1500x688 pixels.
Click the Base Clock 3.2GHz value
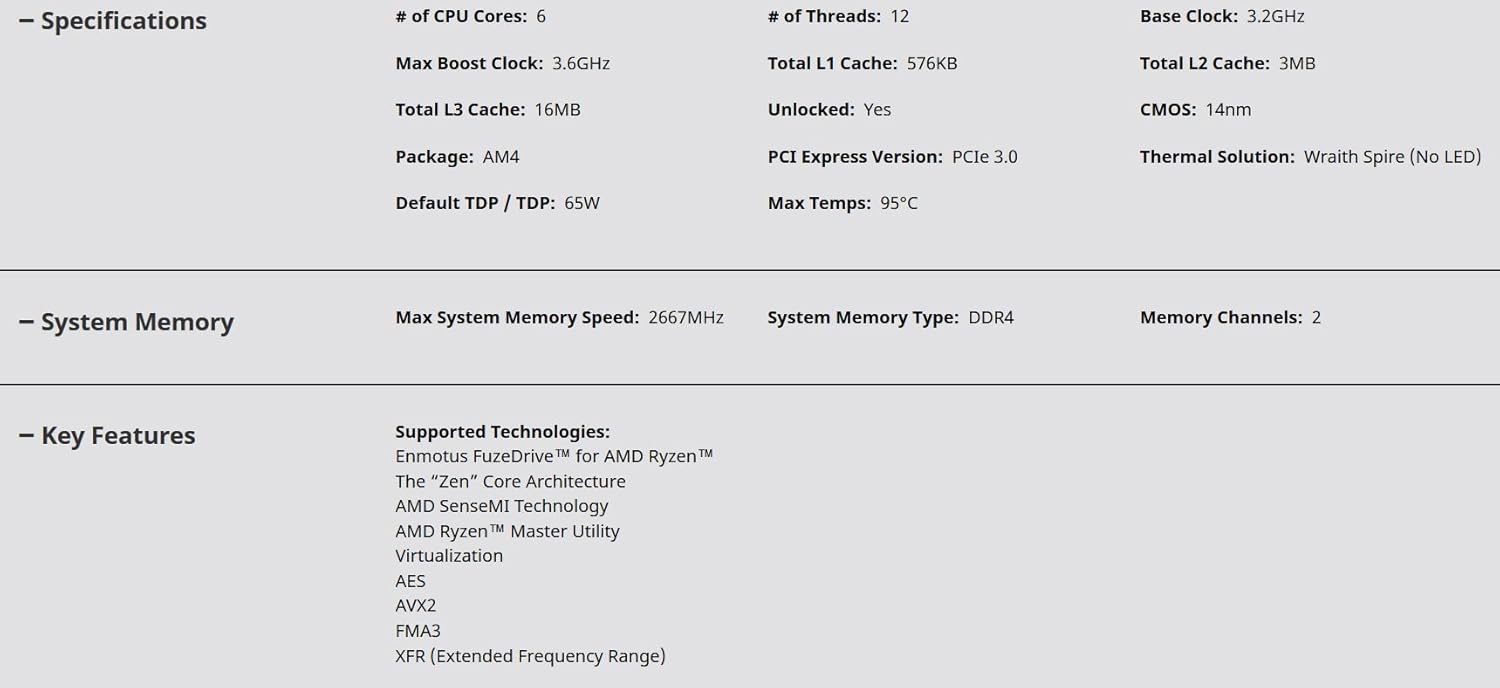point(1275,16)
